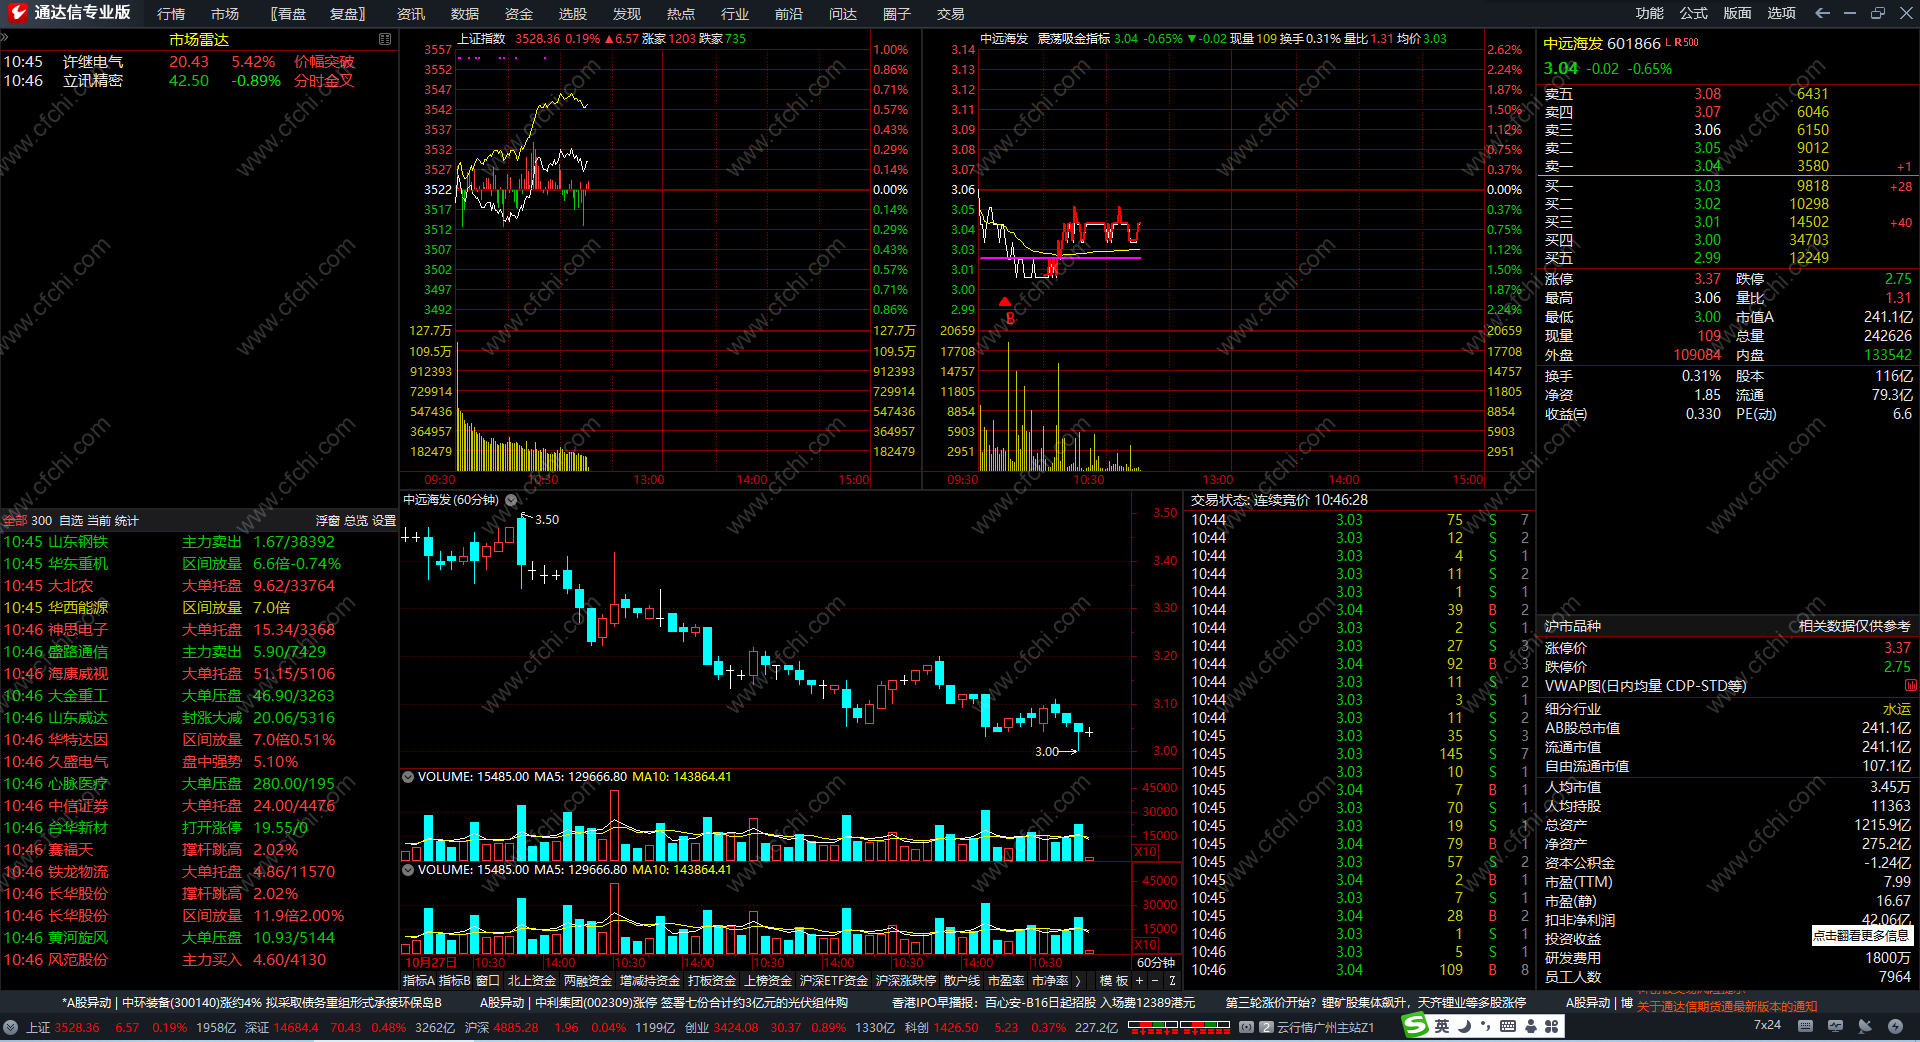Click the Sogou user avatar icon

coord(1530,1026)
